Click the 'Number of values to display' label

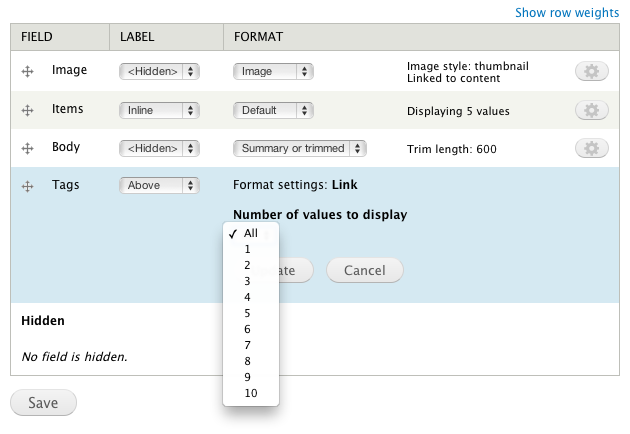pyautogui.click(x=320, y=215)
